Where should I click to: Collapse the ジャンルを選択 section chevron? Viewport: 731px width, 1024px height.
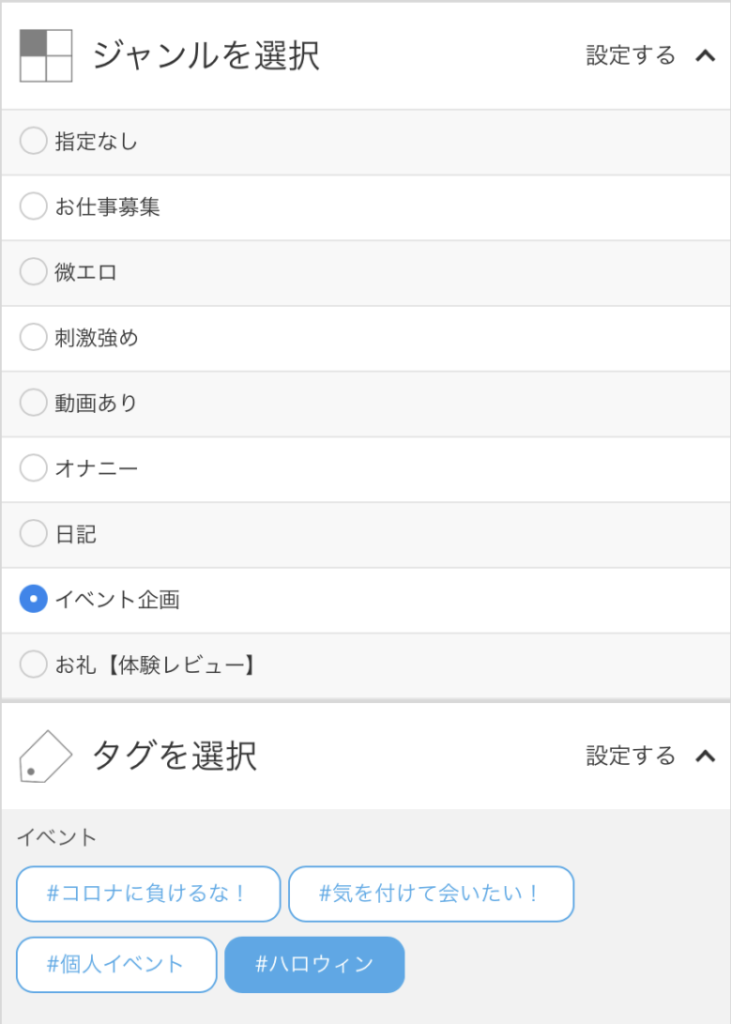tap(705, 56)
